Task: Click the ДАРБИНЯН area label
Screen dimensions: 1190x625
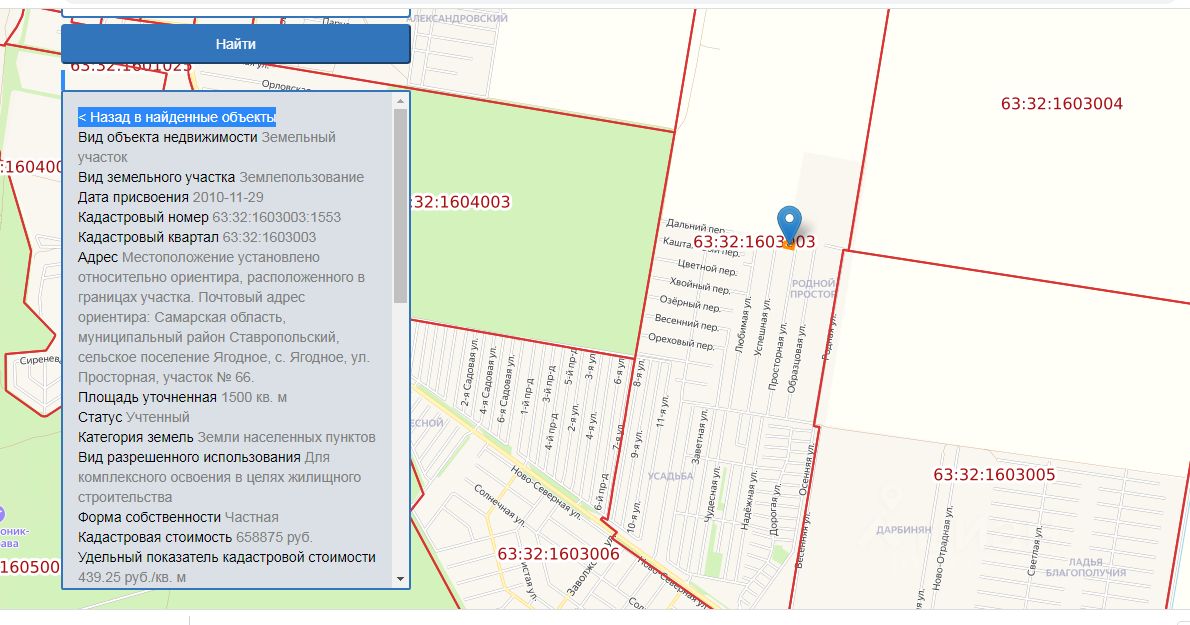Action: click(903, 529)
